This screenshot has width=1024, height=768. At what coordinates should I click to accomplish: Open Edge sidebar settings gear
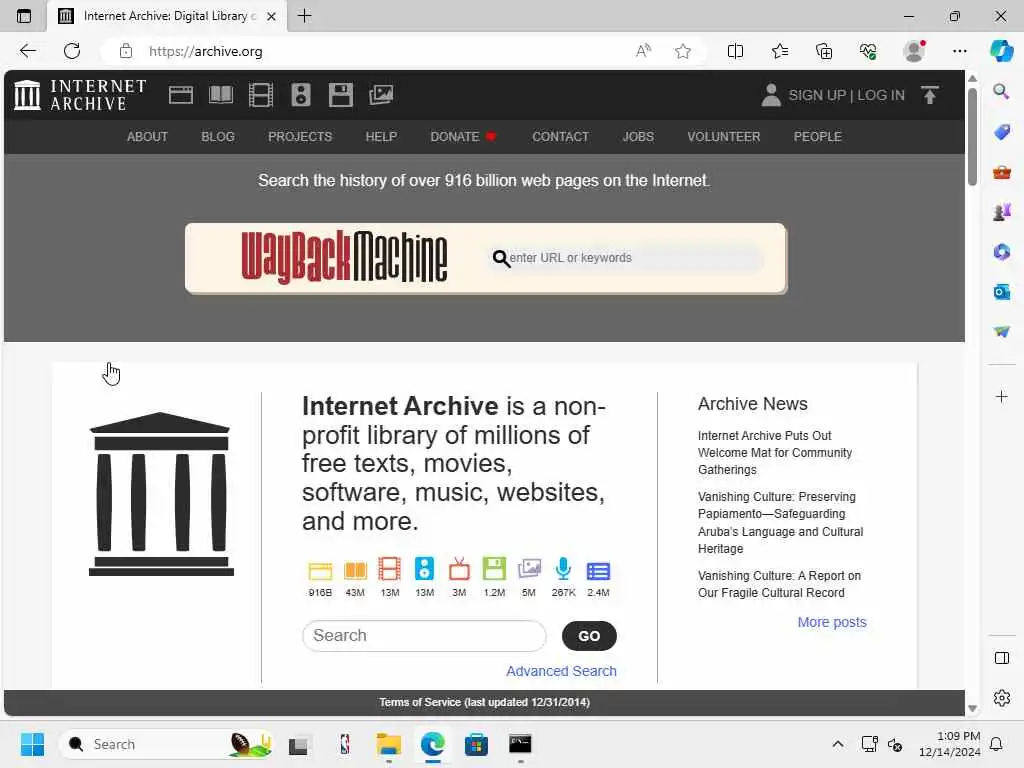tap(1001, 698)
